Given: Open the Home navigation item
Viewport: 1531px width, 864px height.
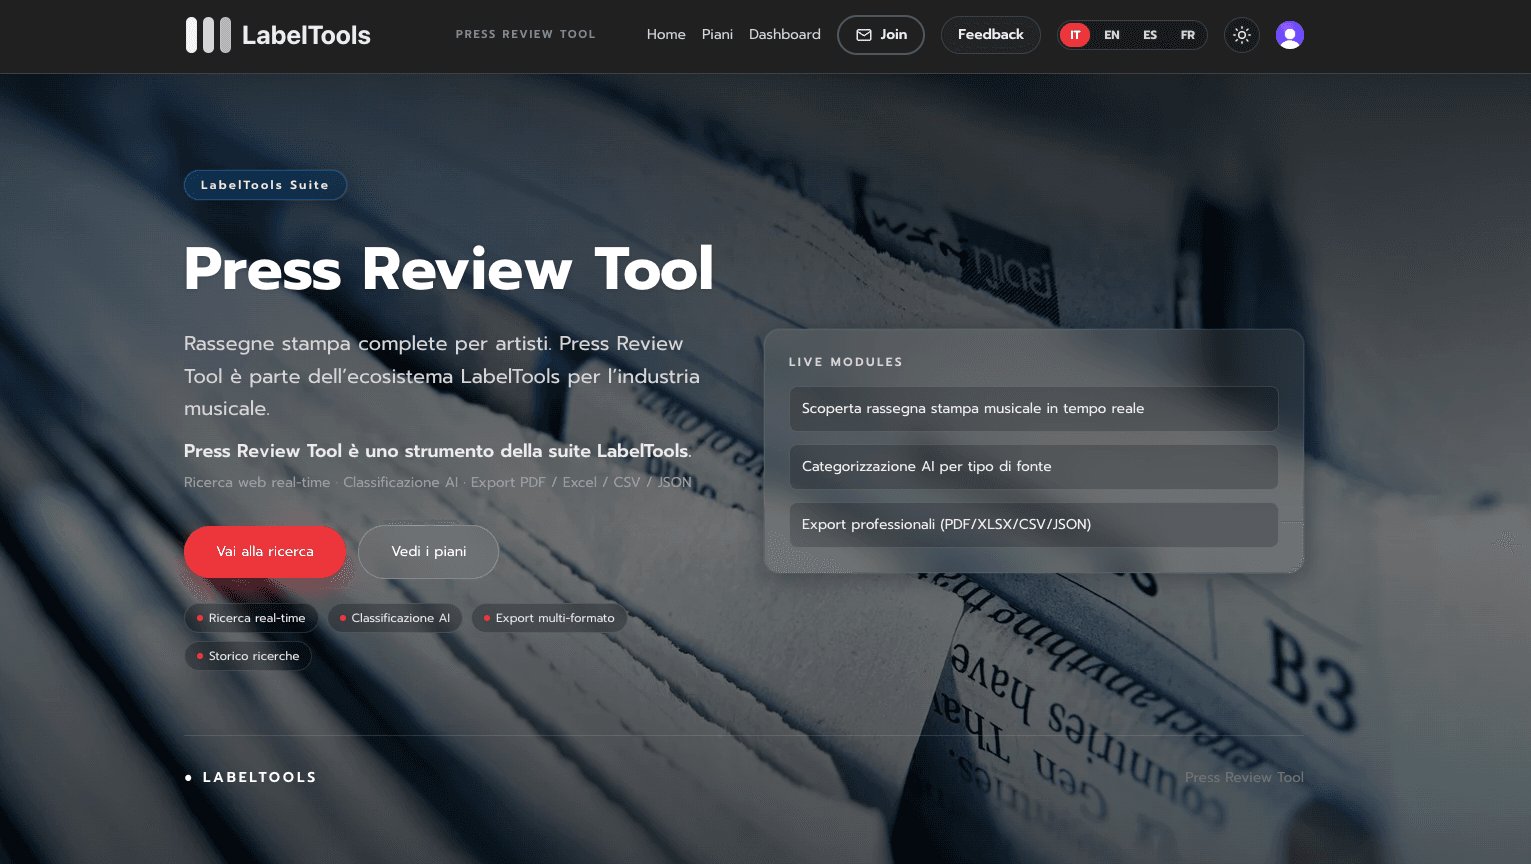Looking at the screenshot, I should [666, 34].
